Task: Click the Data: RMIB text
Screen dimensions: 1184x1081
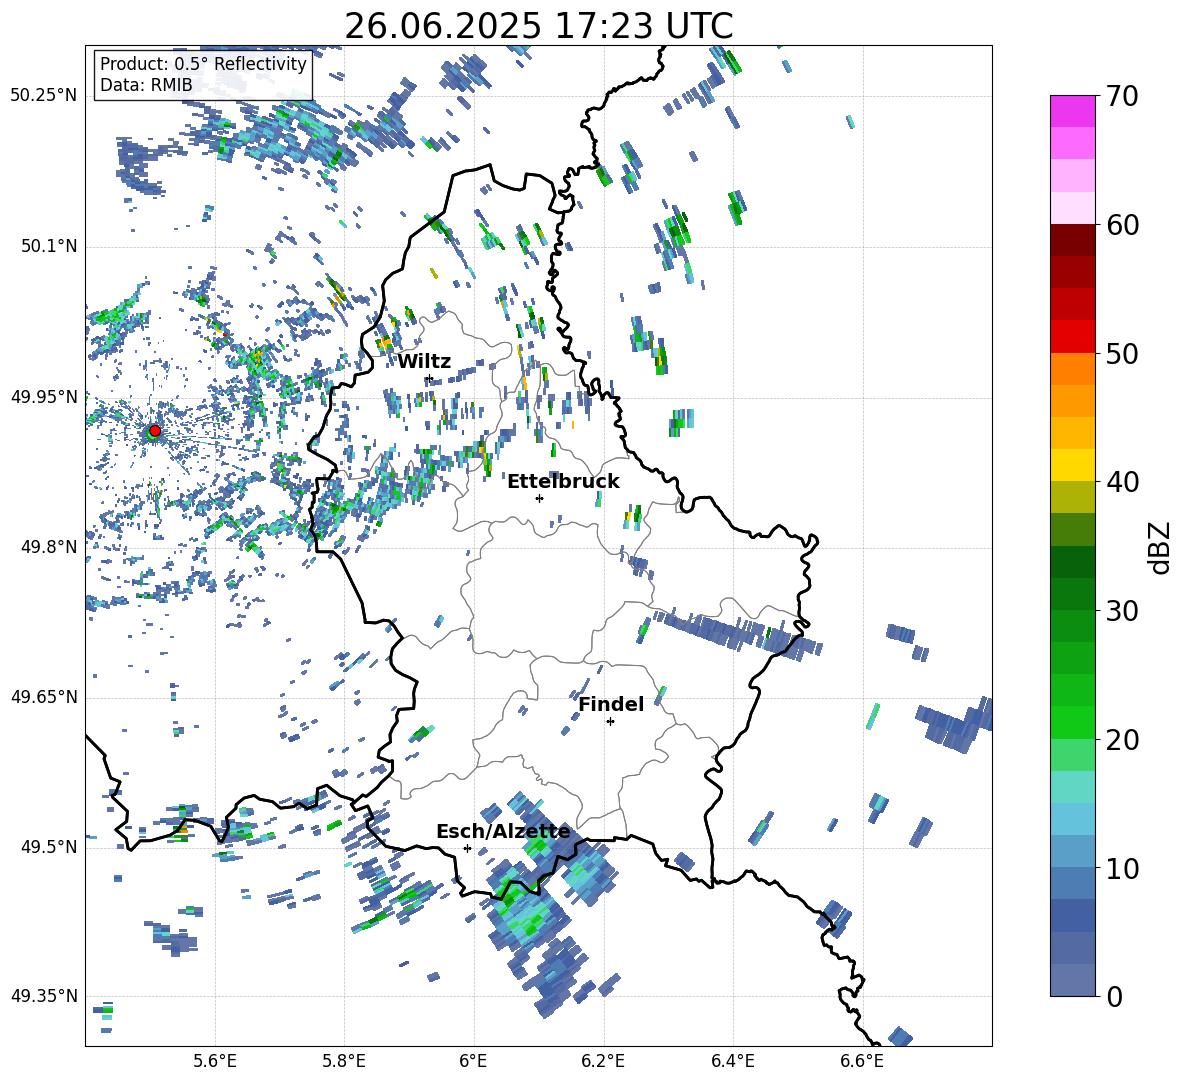Action: point(146,85)
